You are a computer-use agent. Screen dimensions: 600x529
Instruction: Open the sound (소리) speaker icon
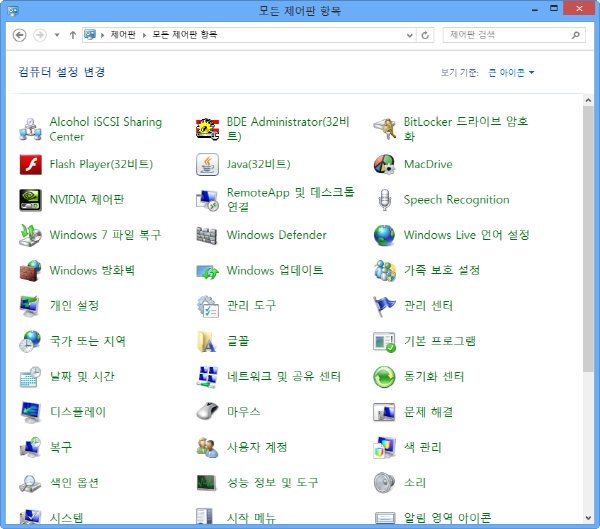(385, 483)
